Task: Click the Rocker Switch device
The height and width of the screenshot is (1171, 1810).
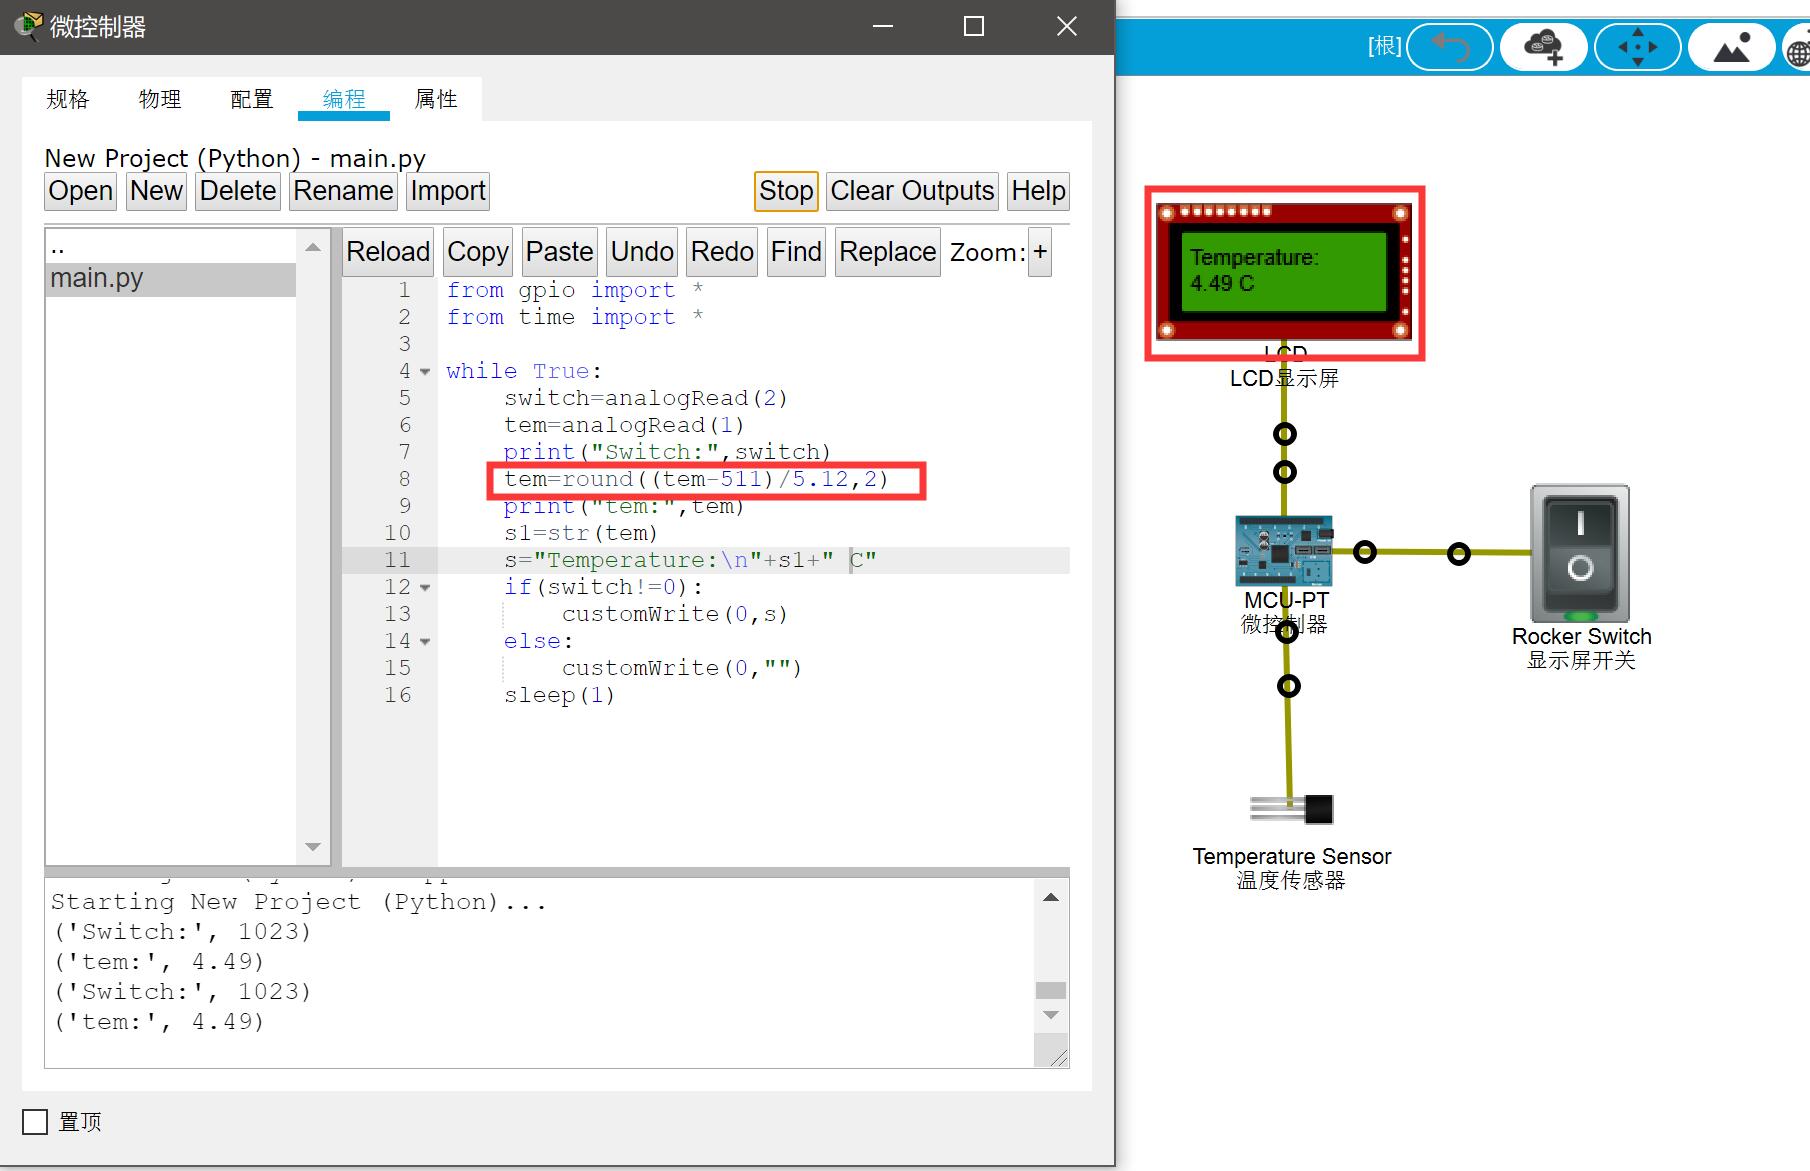Action: (x=1580, y=554)
